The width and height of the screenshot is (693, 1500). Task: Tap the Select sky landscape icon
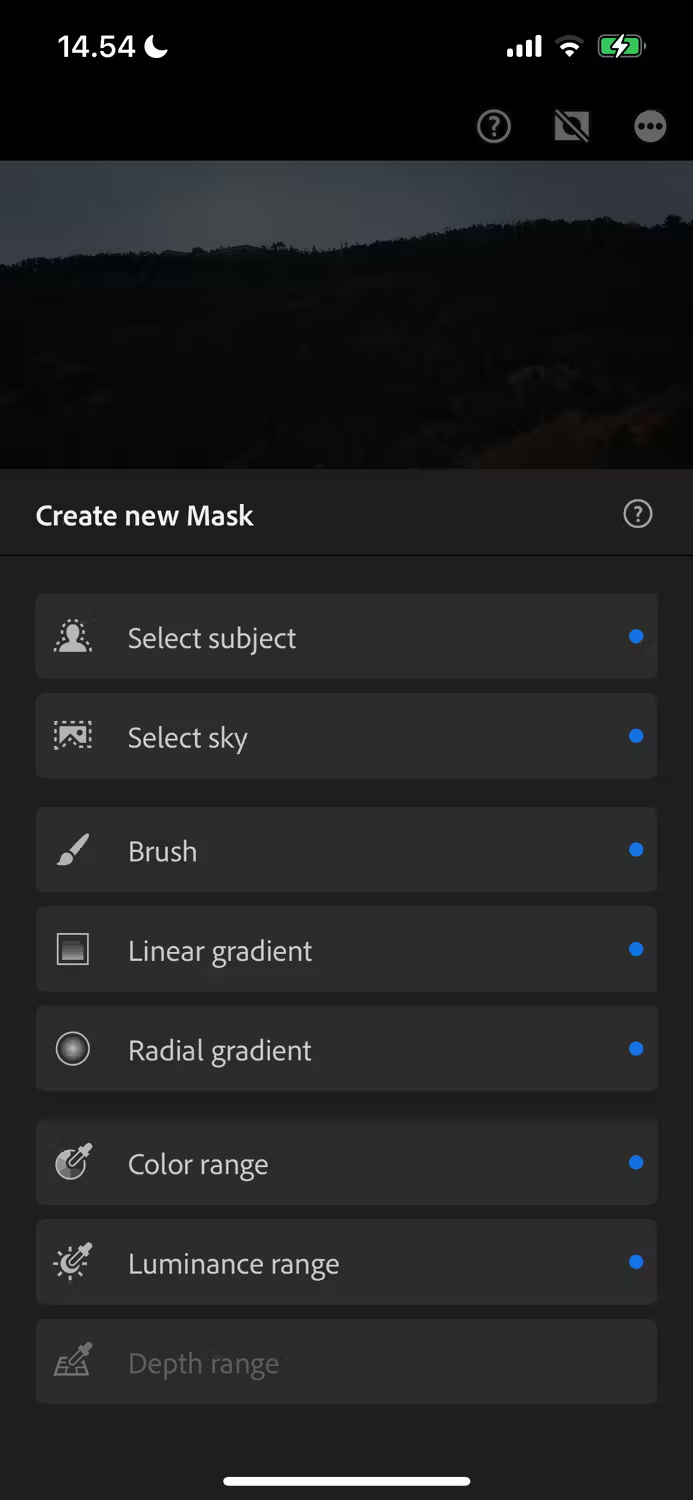point(73,737)
